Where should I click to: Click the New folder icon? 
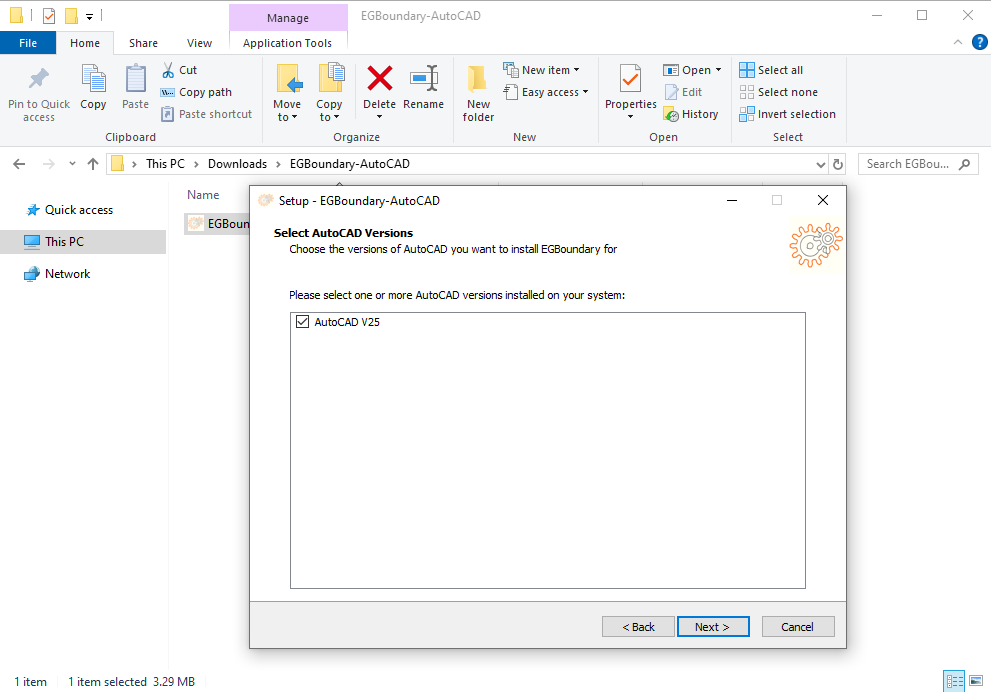click(478, 79)
